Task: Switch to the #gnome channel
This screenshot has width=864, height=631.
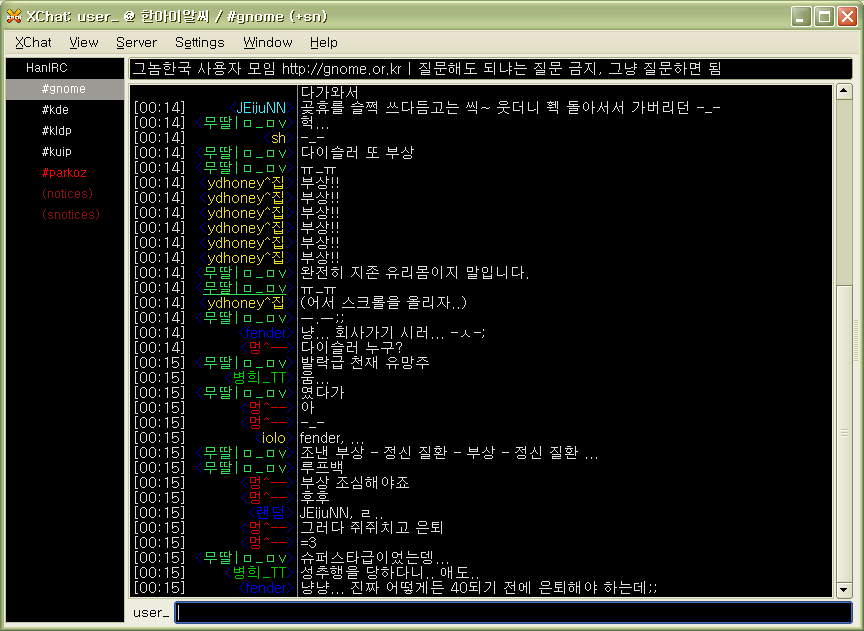Action: pos(65,89)
